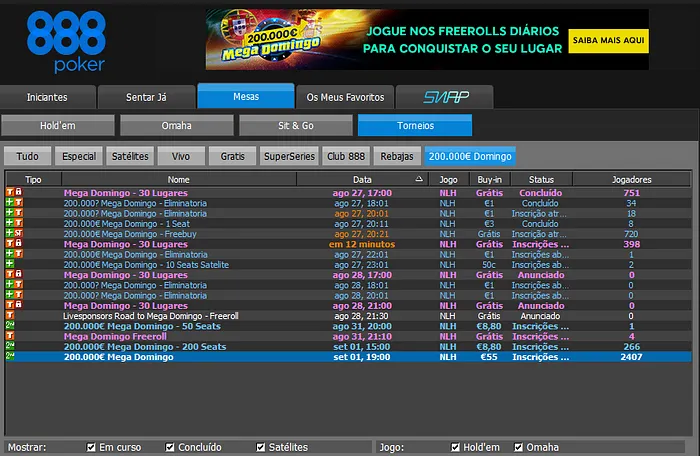Filter tournaments by Club 888
The width and height of the screenshot is (700, 456).
[346, 156]
